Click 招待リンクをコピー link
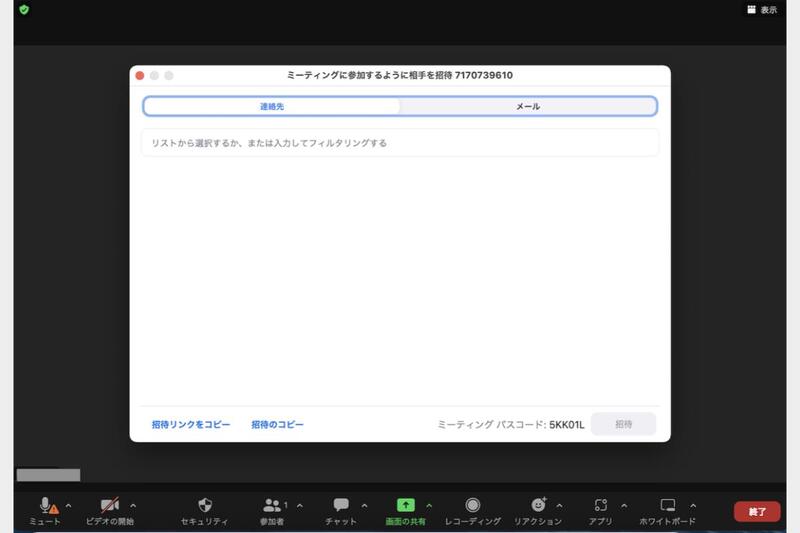Screen dimensions: 800x533 191,424
